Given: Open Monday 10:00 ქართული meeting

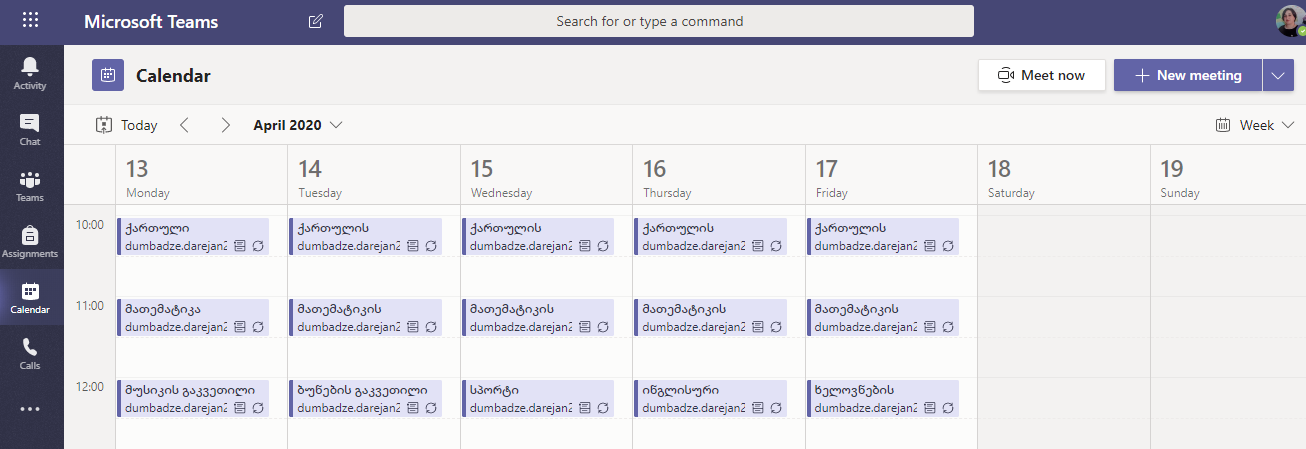Looking at the screenshot, I should pyautogui.click(x=193, y=236).
